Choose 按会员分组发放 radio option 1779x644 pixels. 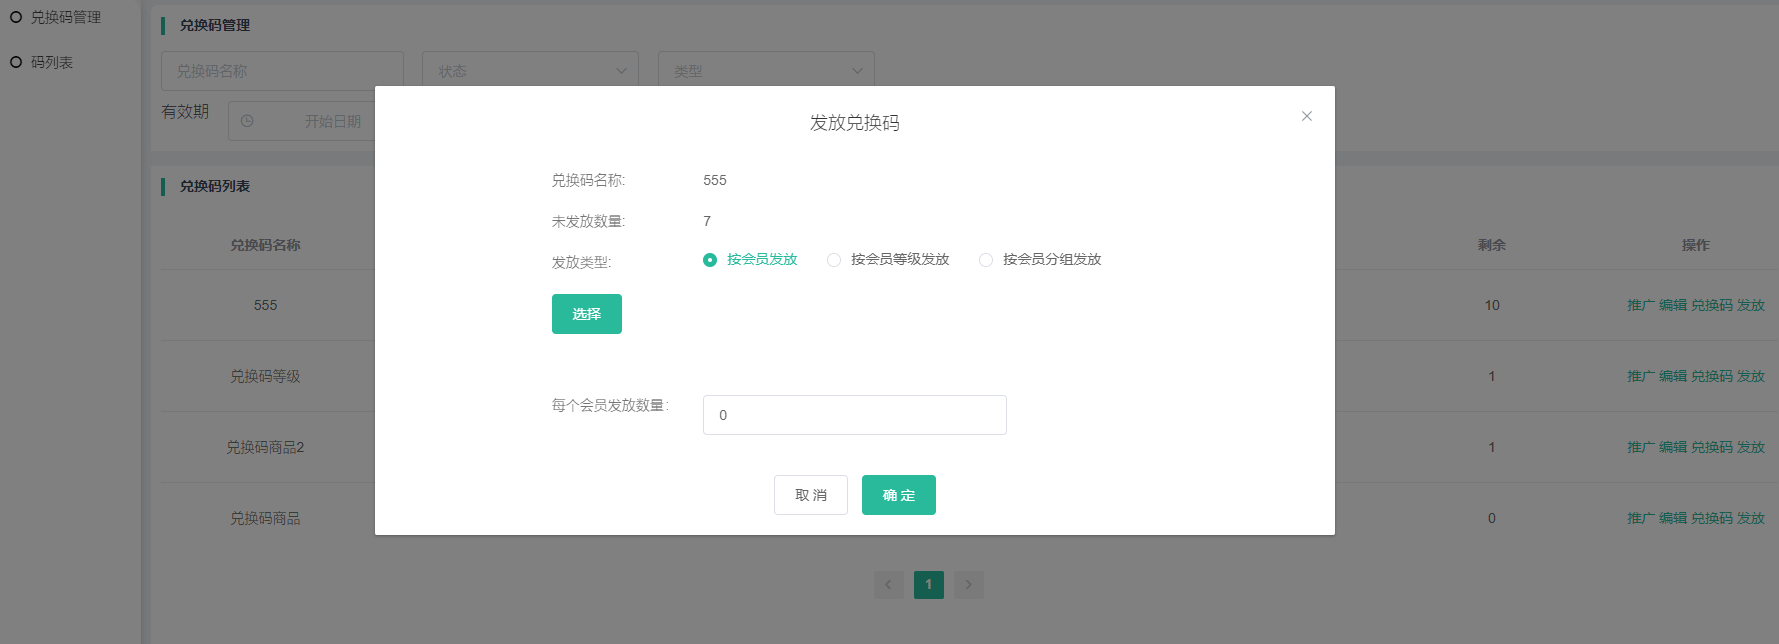point(986,260)
